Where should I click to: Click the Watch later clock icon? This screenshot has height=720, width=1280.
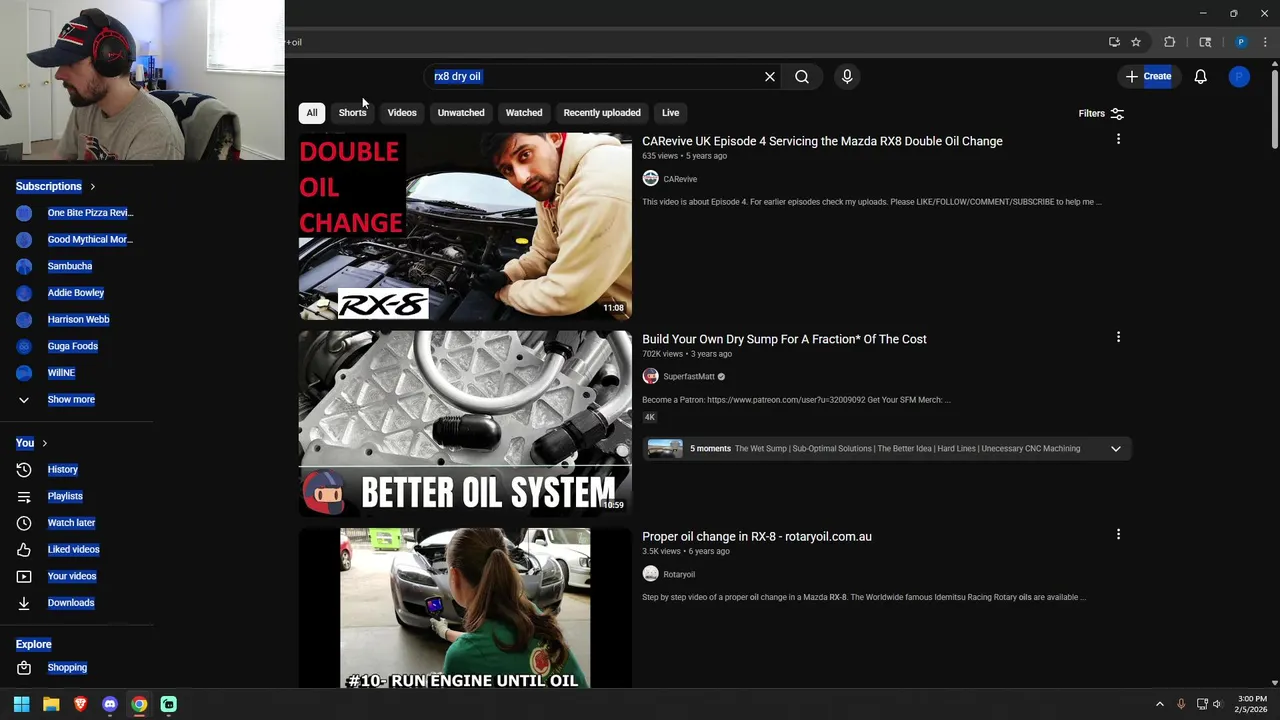(24, 522)
